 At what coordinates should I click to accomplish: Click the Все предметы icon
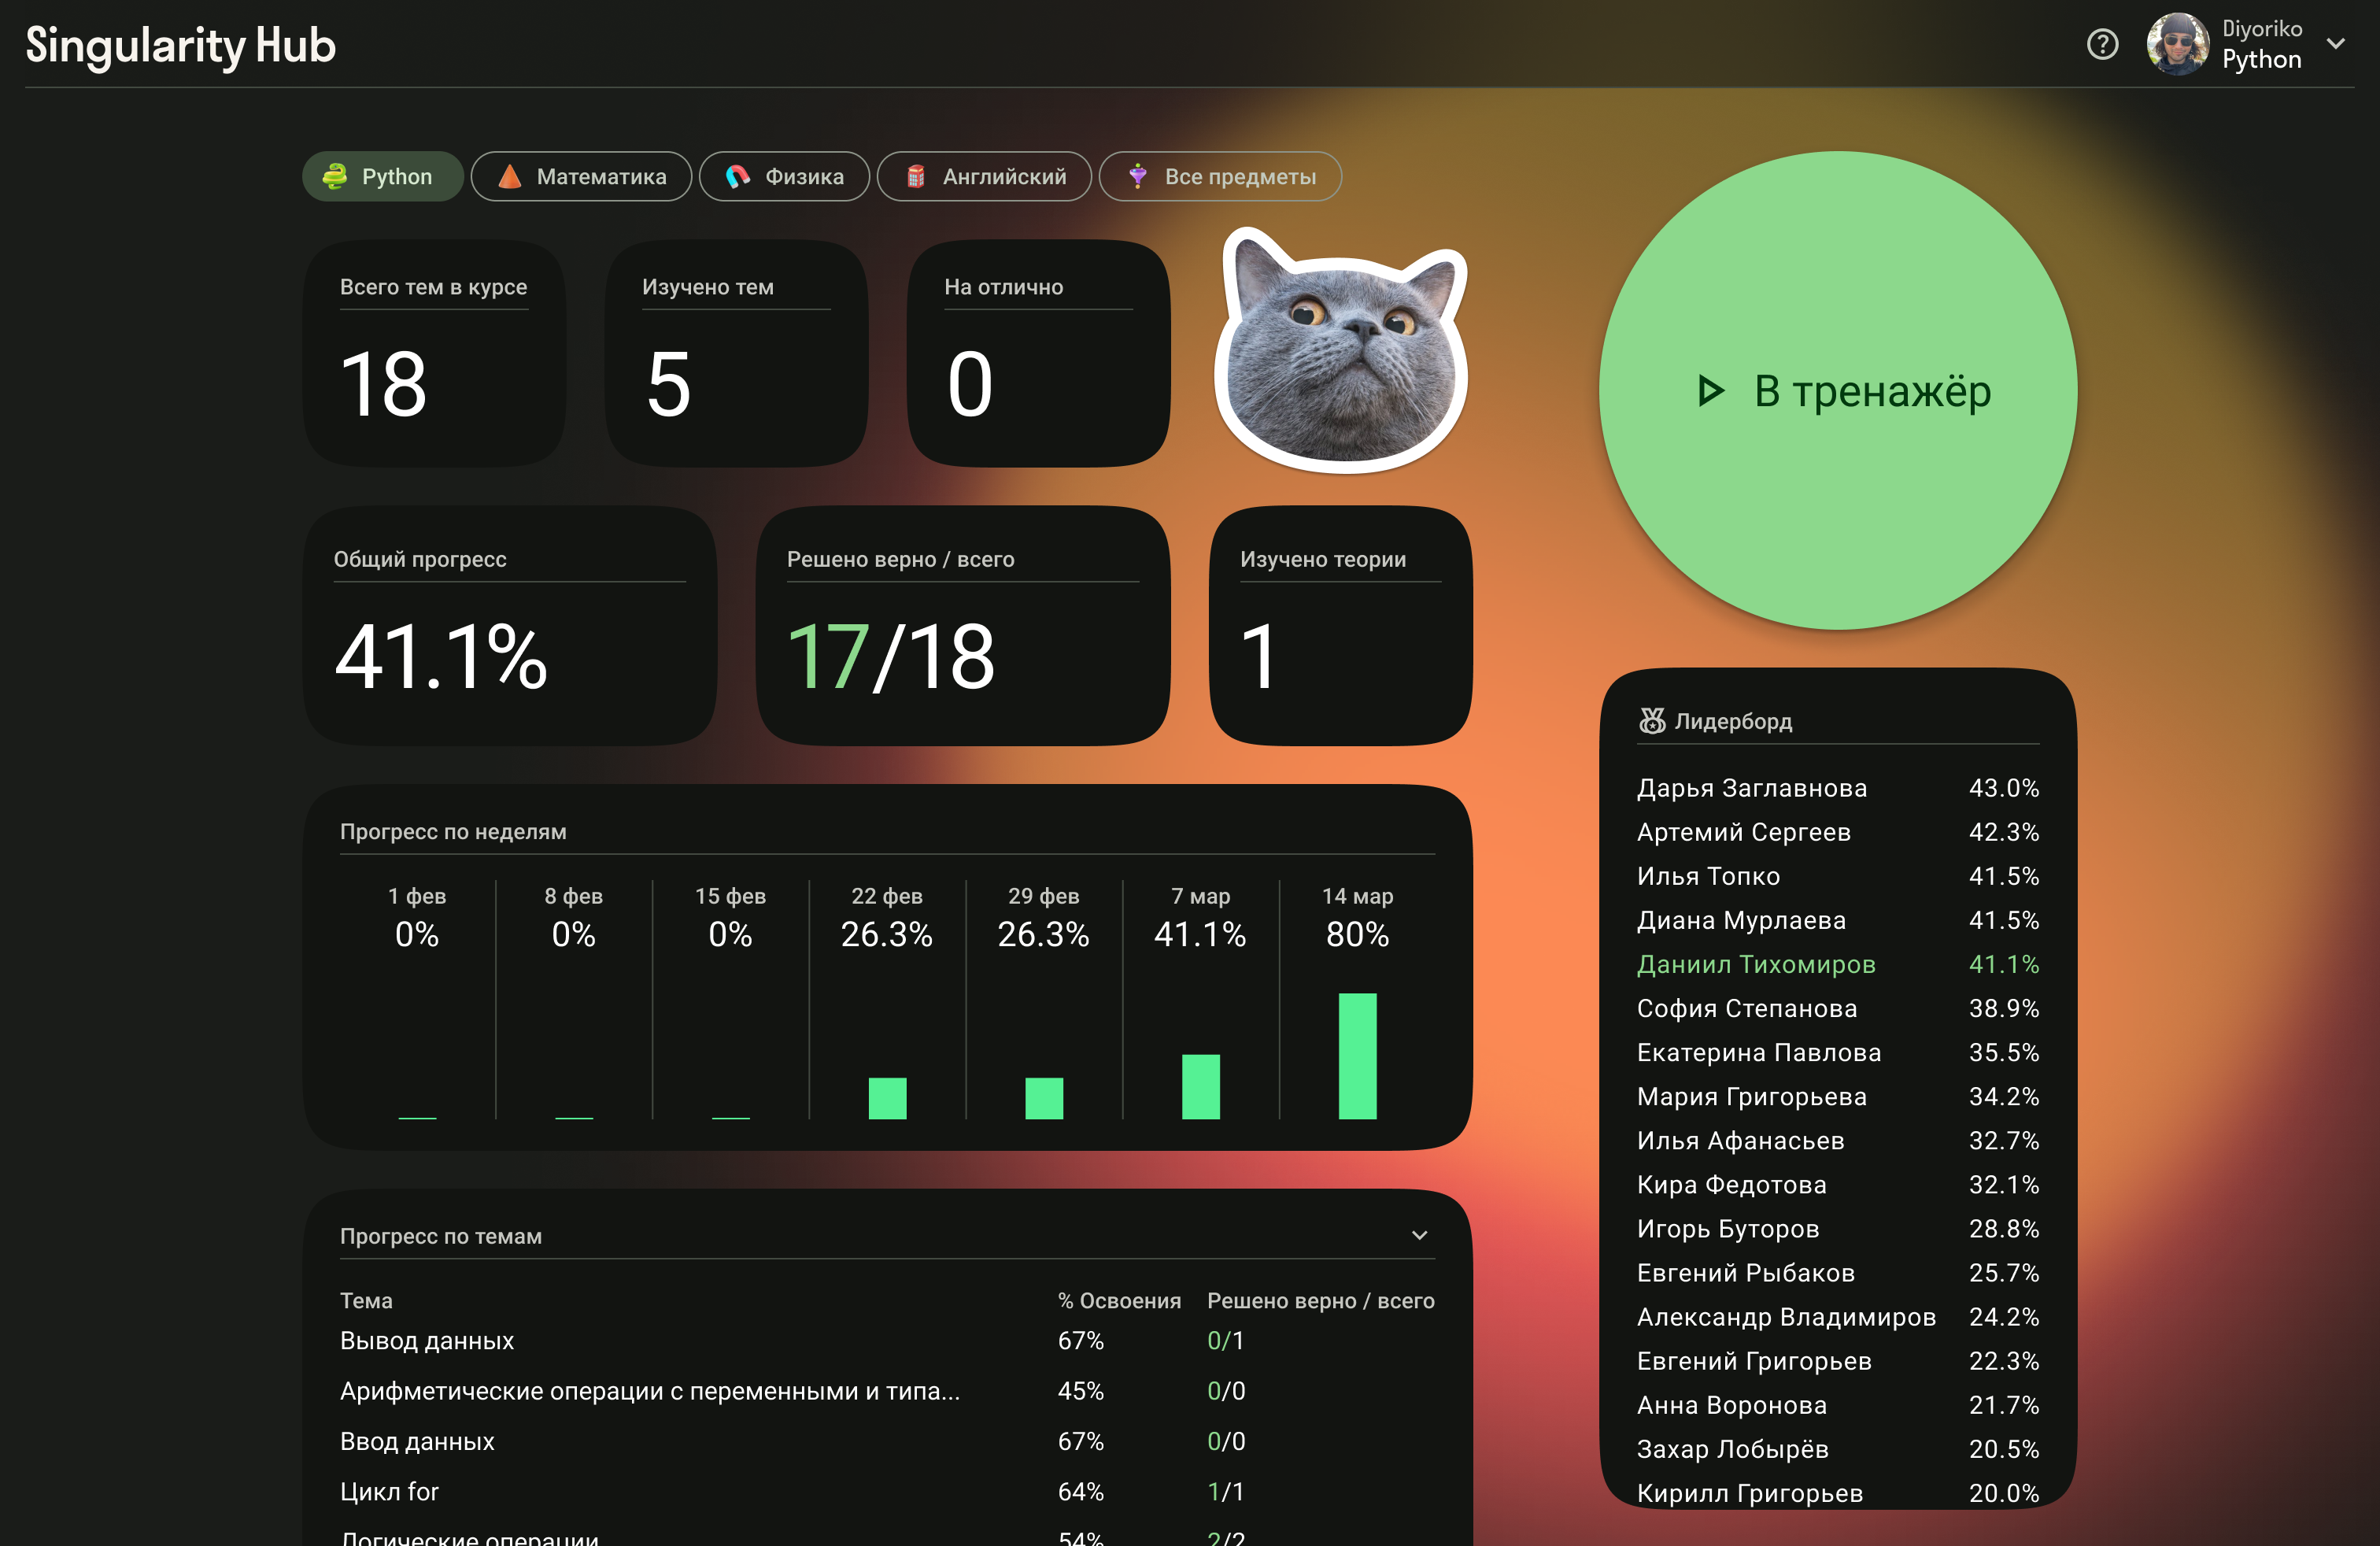tap(1137, 177)
